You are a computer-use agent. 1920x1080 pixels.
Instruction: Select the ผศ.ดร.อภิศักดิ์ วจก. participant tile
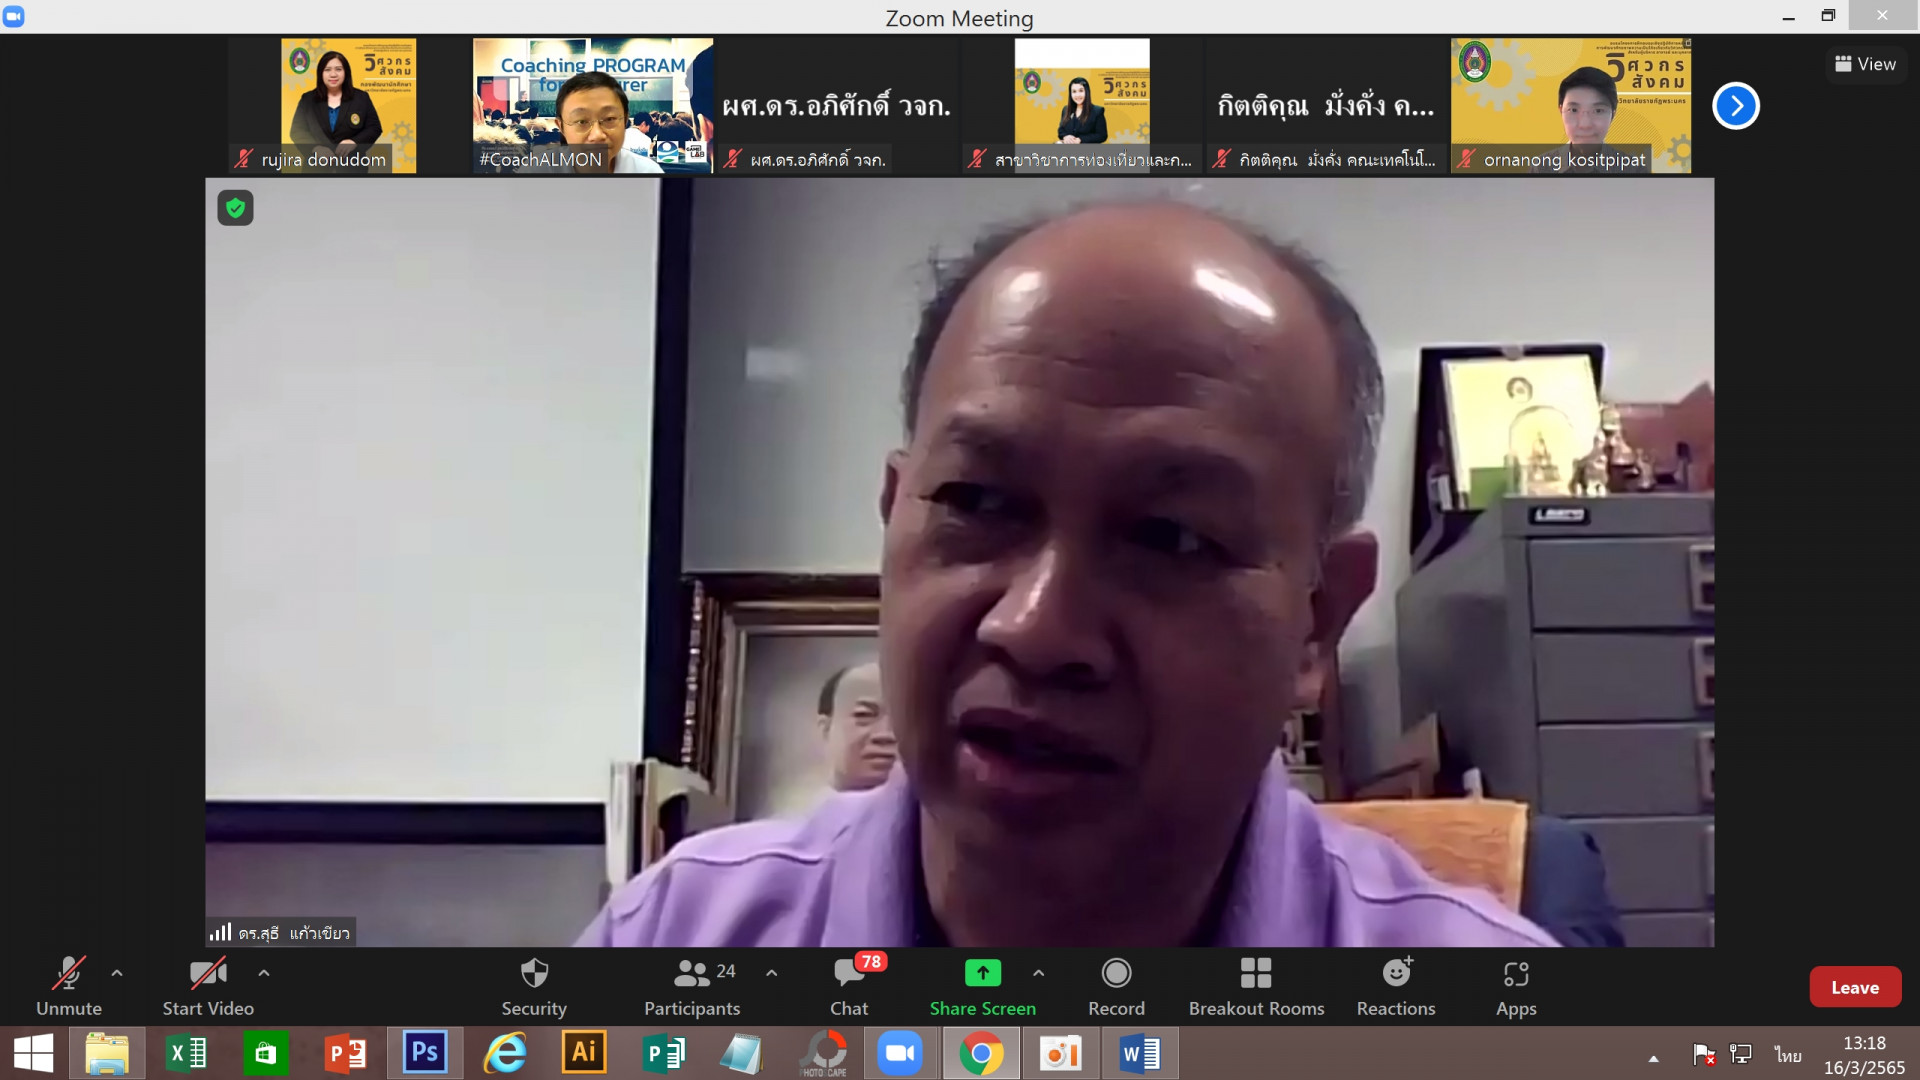tap(837, 106)
